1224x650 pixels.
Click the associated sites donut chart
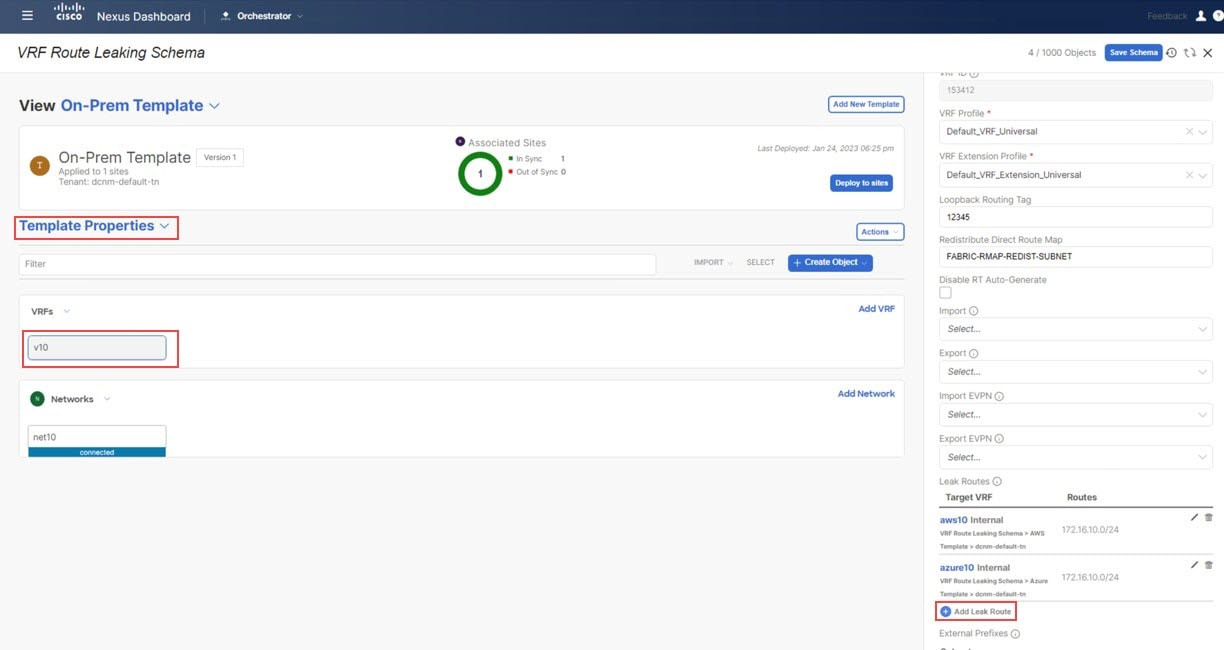480,174
